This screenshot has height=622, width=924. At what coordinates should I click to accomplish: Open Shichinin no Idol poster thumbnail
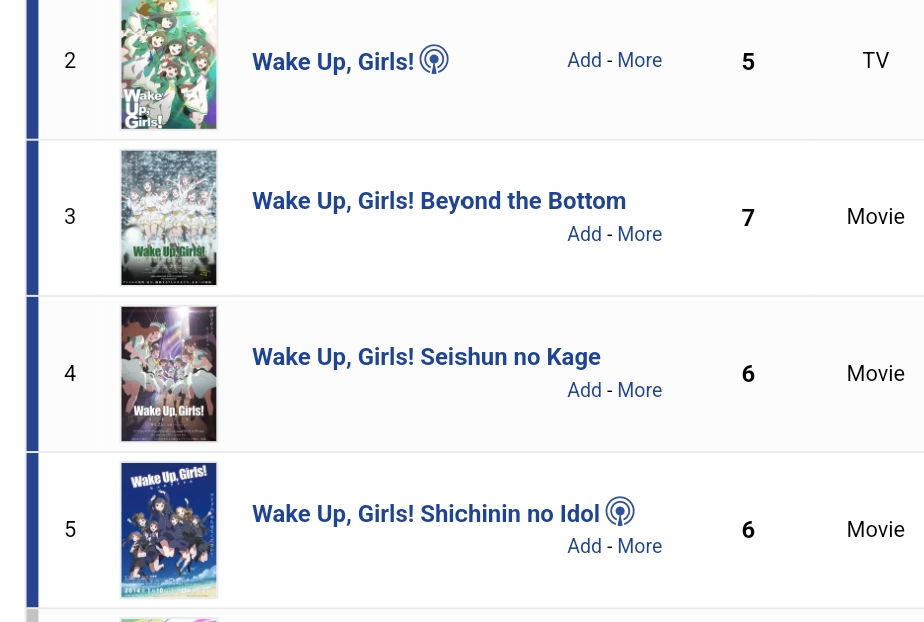[169, 530]
